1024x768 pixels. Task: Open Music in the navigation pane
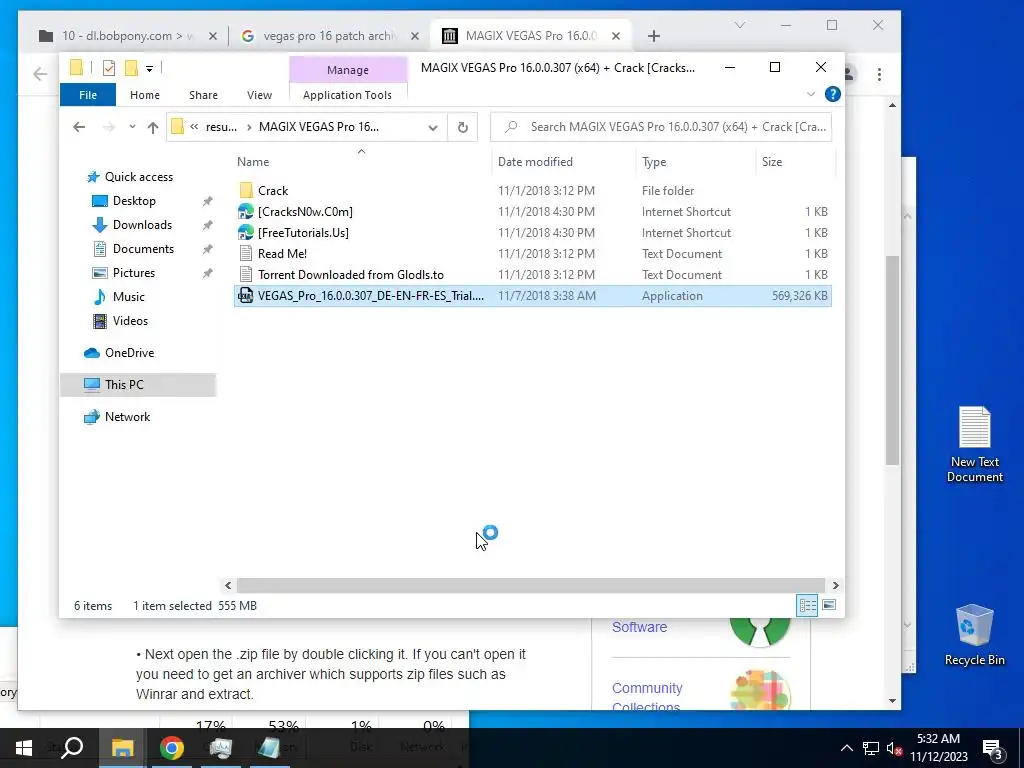[128, 297]
